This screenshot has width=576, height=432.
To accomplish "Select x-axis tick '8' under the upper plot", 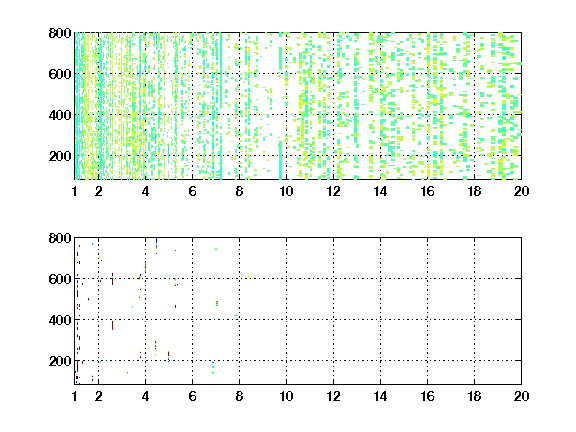I will [240, 191].
